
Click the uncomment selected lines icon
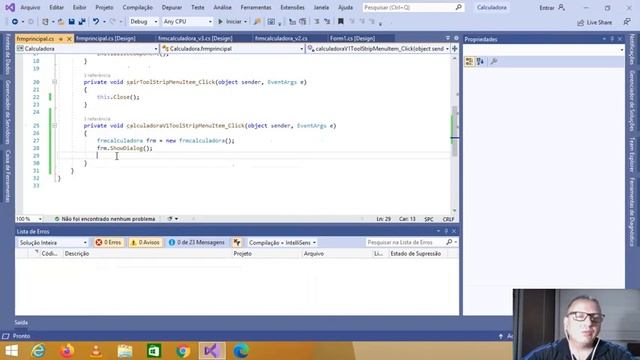(327, 21)
